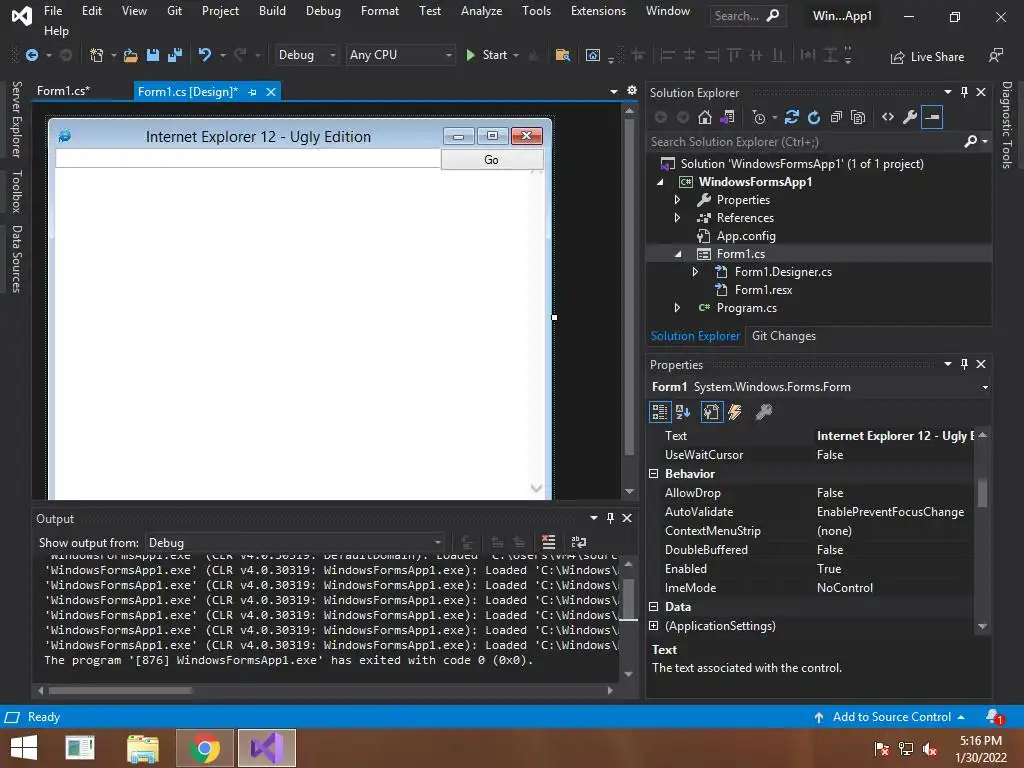Switch to the Git Changes tab
Image resolution: width=1024 pixels, height=768 pixels.
point(784,336)
